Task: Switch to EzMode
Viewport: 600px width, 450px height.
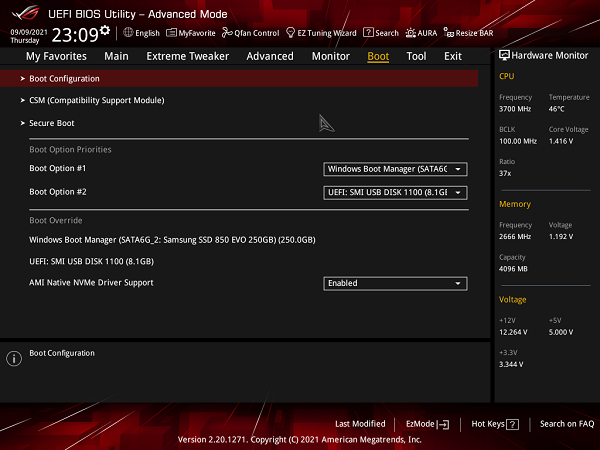Action: (x=427, y=424)
